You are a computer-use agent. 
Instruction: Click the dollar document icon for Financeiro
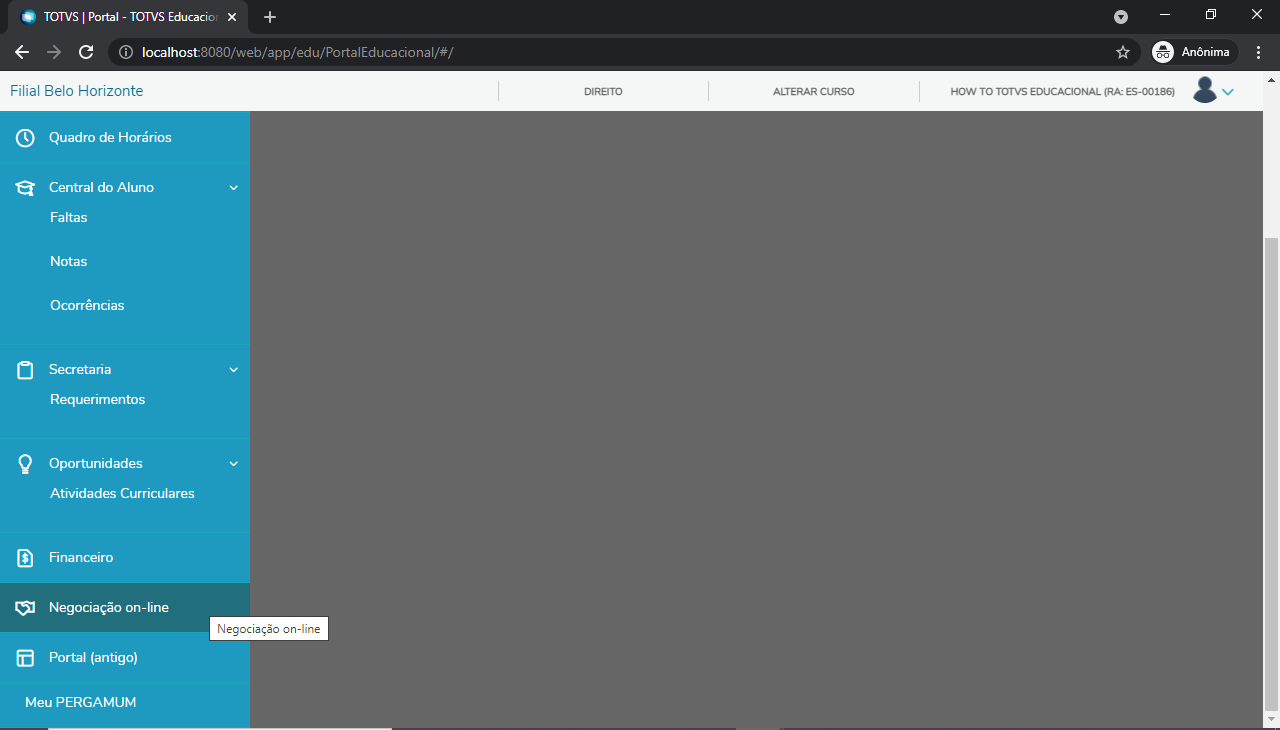[x=25, y=558]
